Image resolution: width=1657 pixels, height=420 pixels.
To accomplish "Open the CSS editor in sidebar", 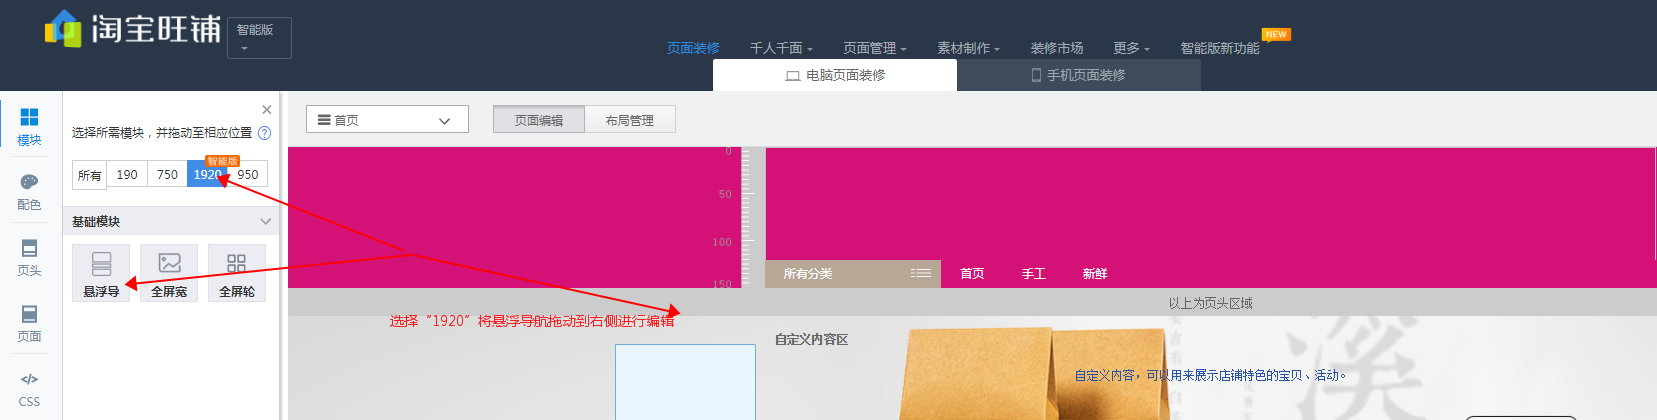I will click(29, 389).
